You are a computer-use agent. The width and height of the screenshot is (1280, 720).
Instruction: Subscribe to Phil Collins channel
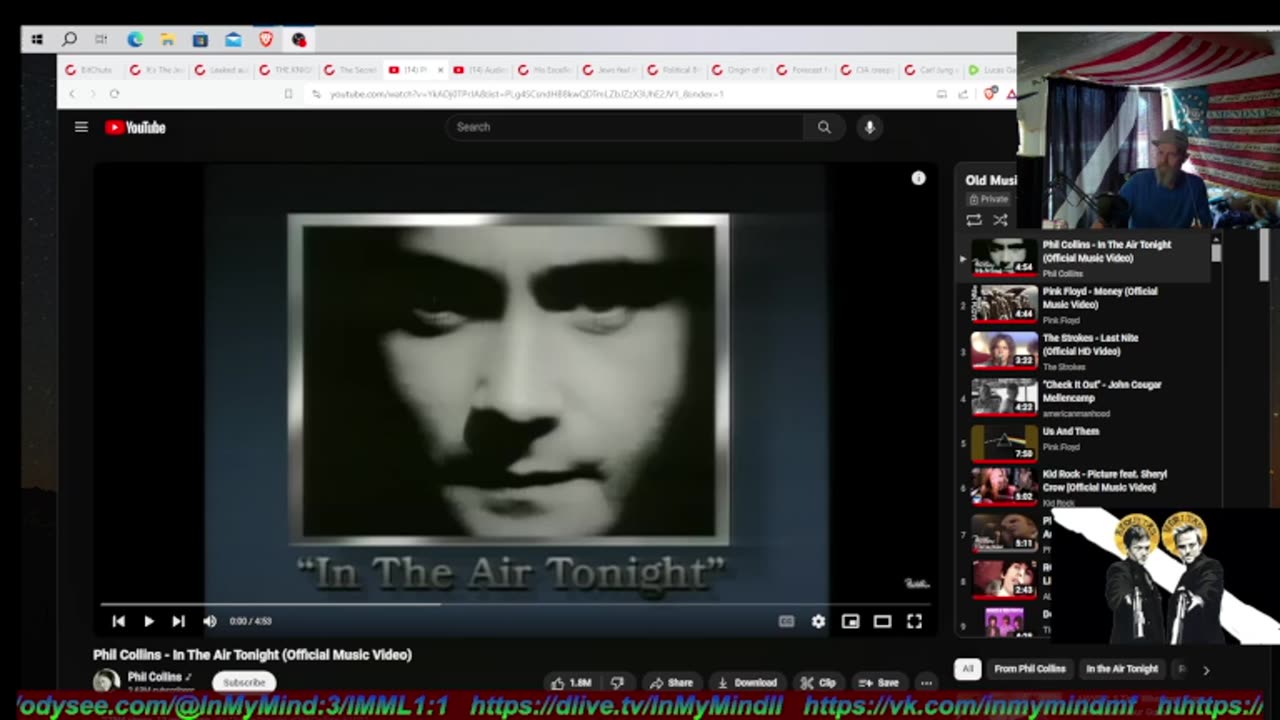tap(244, 682)
